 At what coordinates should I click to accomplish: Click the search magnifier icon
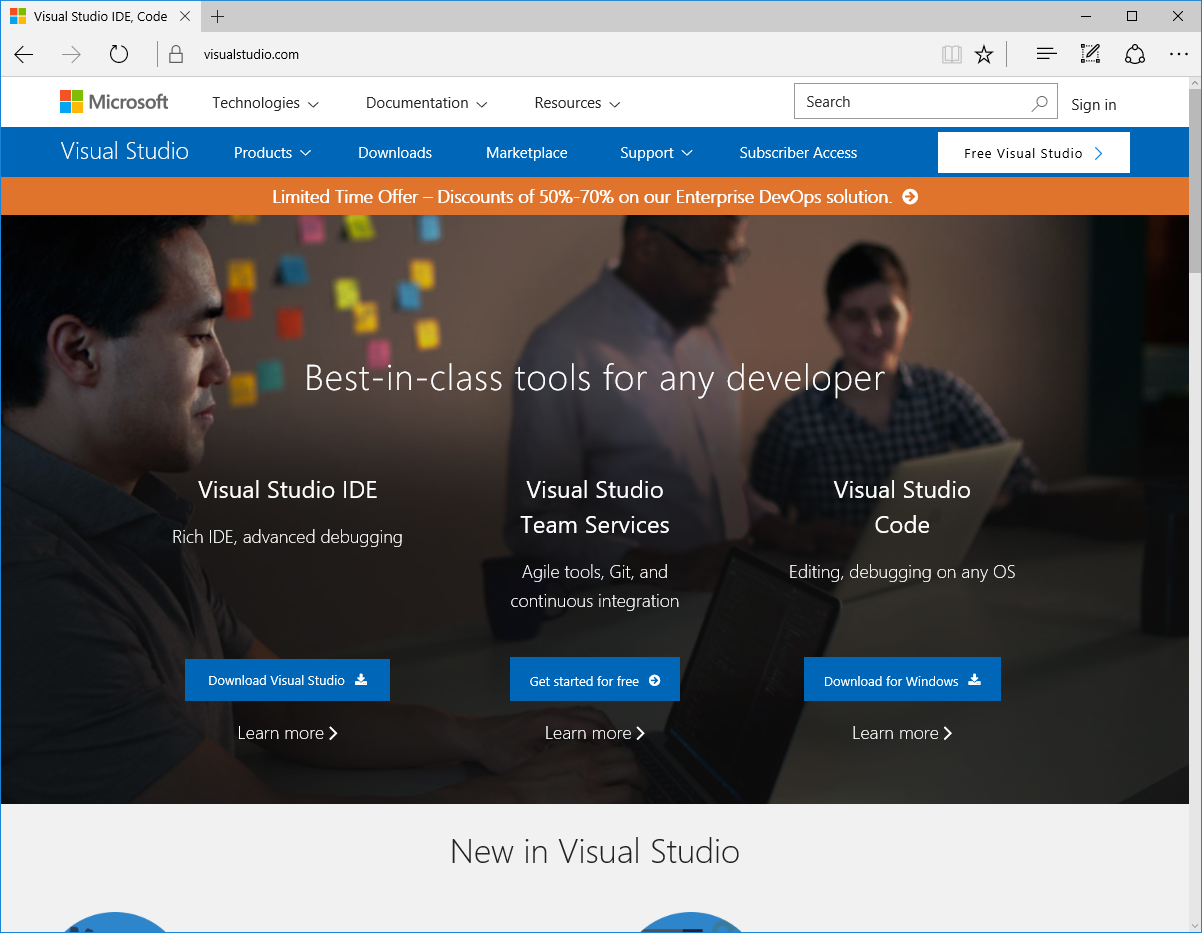click(1040, 102)
